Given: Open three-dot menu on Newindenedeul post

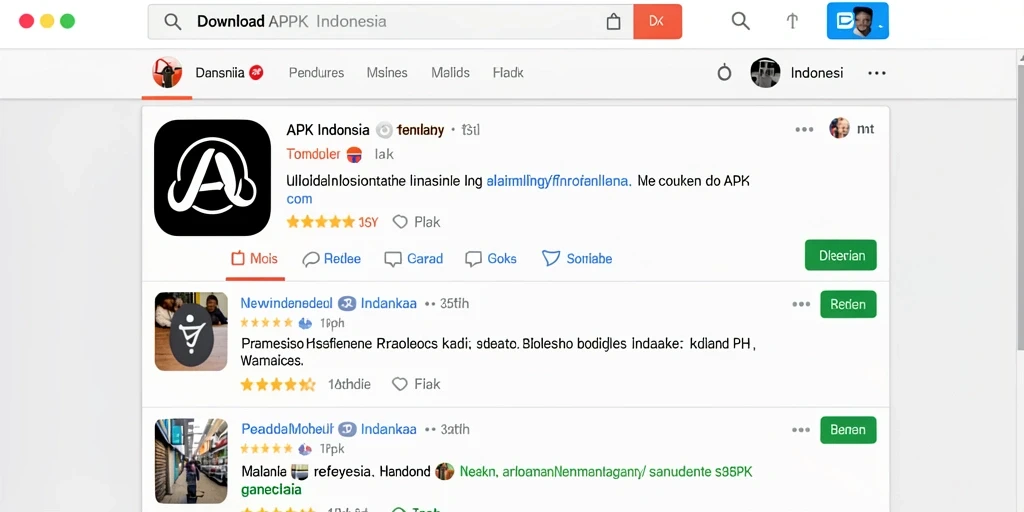Looking at the screenshot, I should point(801,304).
